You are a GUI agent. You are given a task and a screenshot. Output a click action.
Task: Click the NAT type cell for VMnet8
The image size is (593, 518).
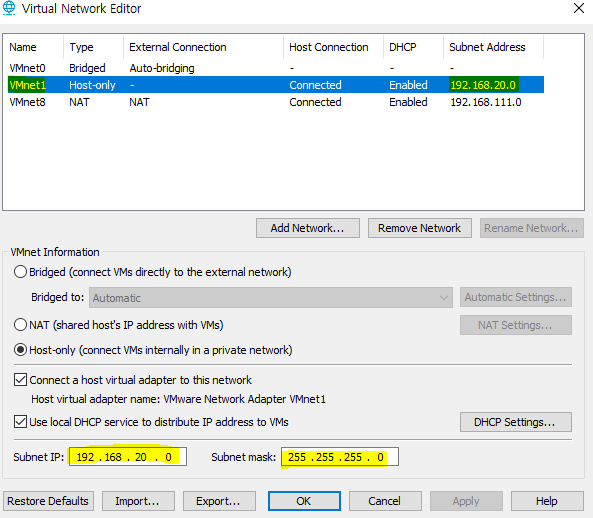pos(79,102)
